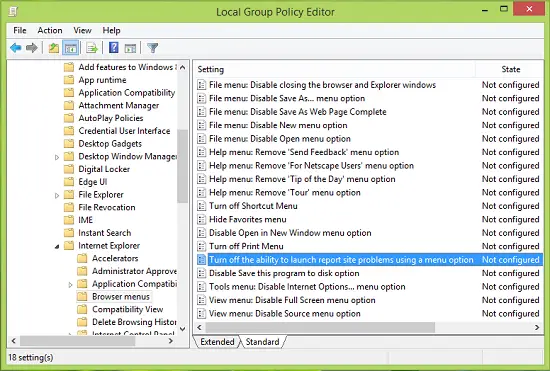Screen dimensions: 550x371
Task: Expand the Desktop Window Manager node
Action: (x=57, y=157)
